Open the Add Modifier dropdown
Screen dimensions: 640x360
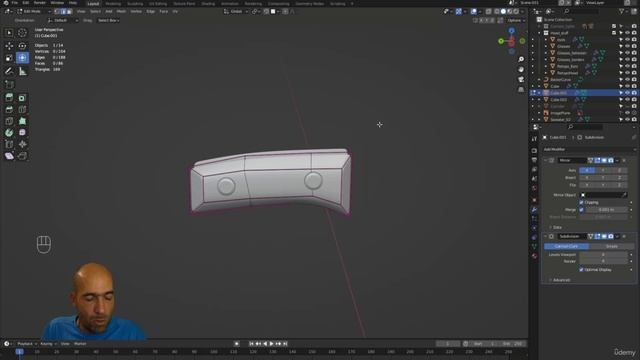[x=589, y=149]
